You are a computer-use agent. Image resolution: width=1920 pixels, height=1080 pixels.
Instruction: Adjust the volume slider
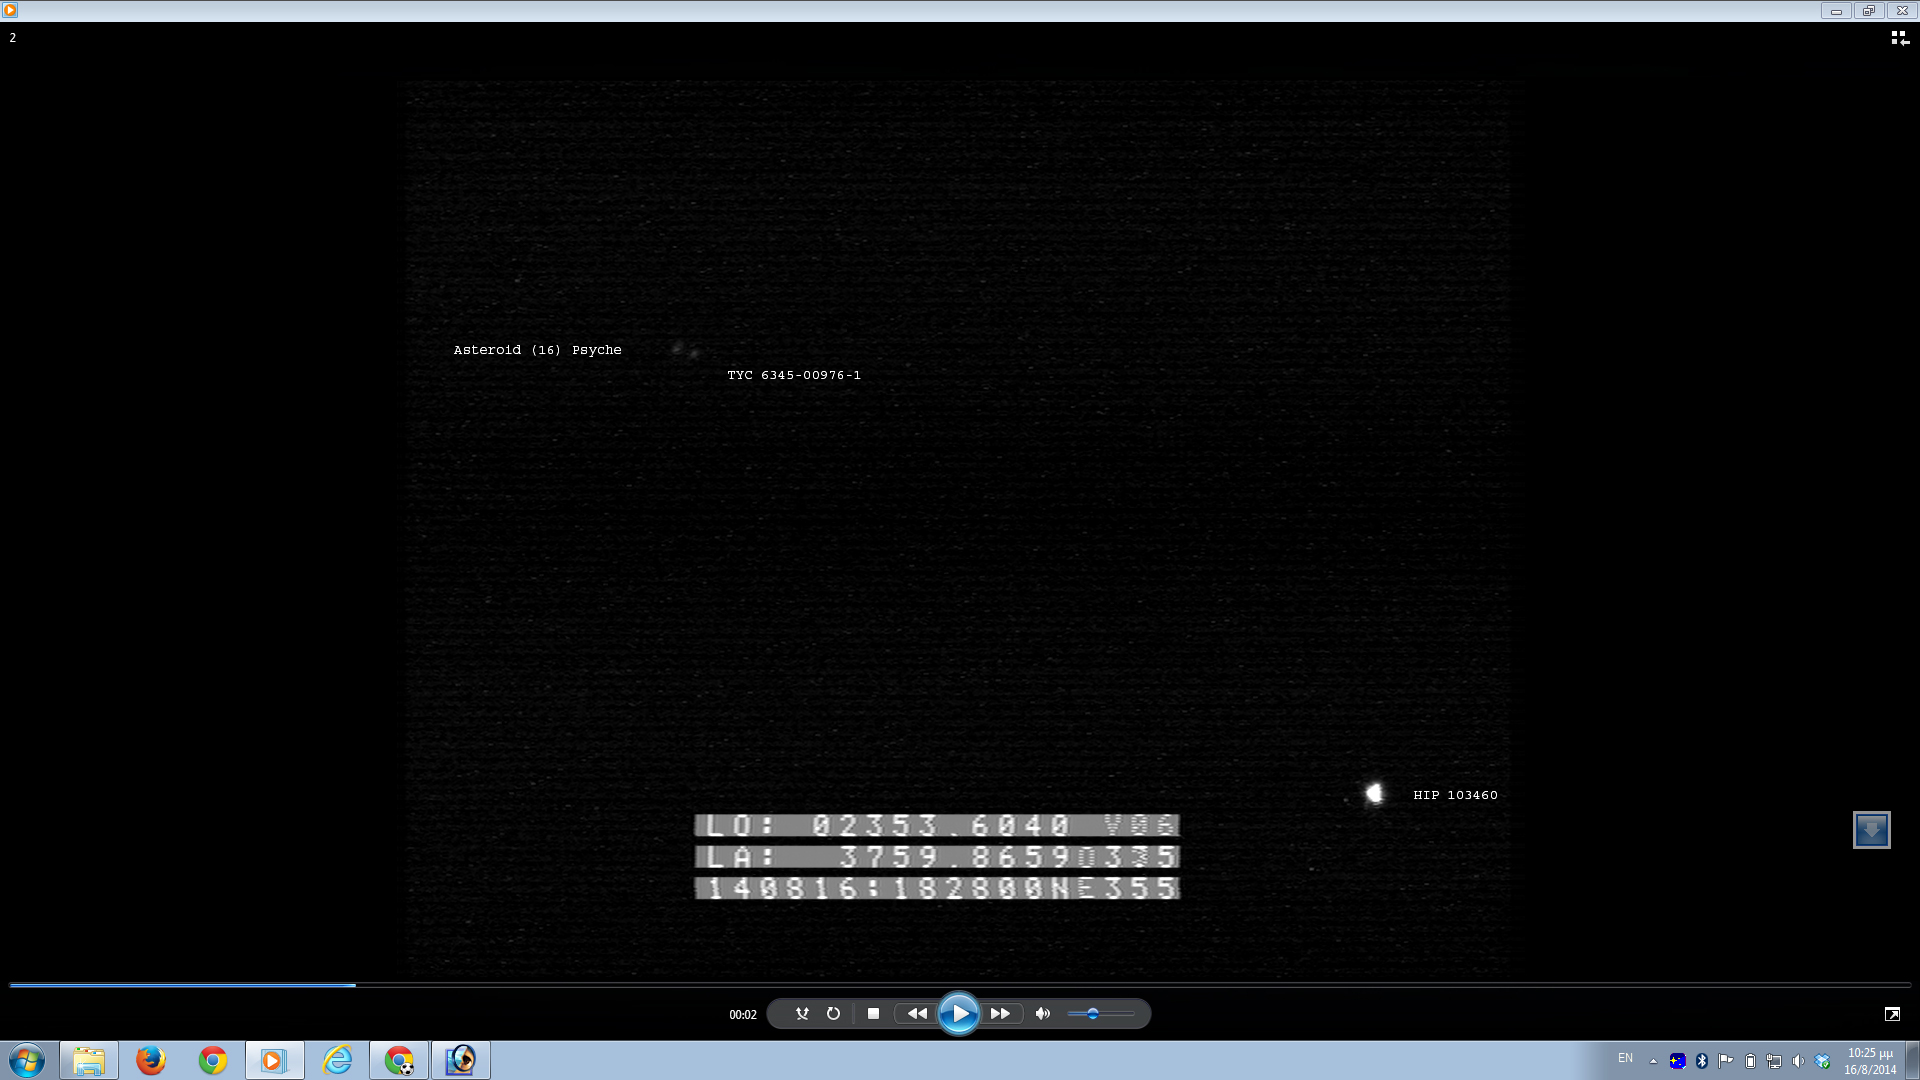1093,1014
